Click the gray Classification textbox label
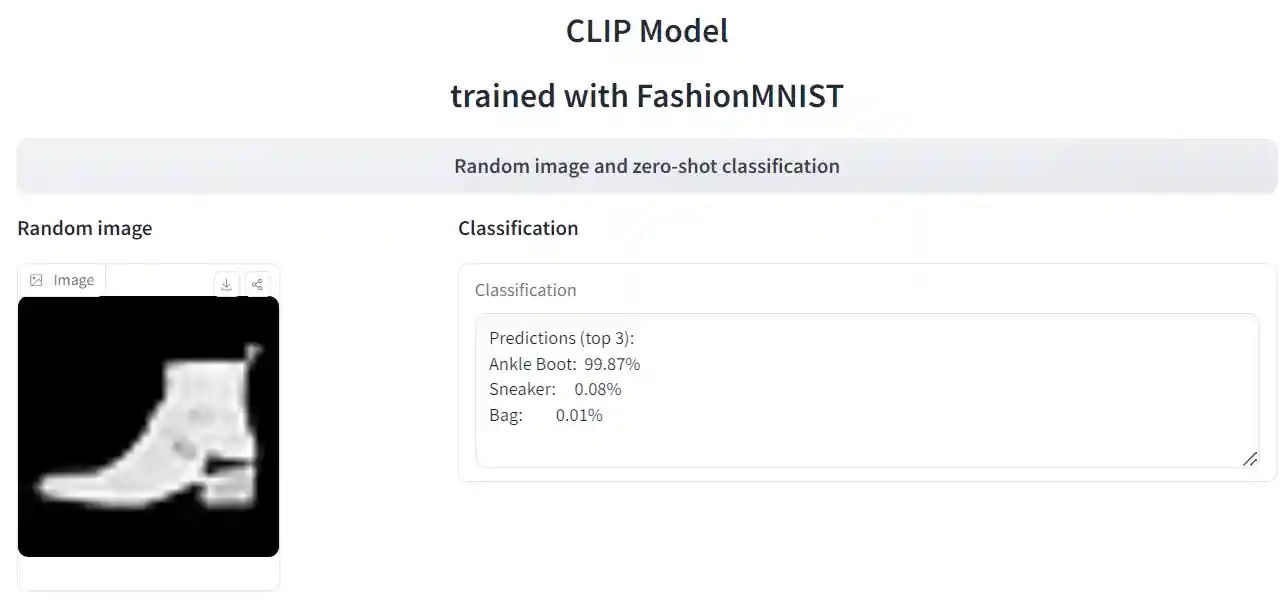 pos(525,290)
